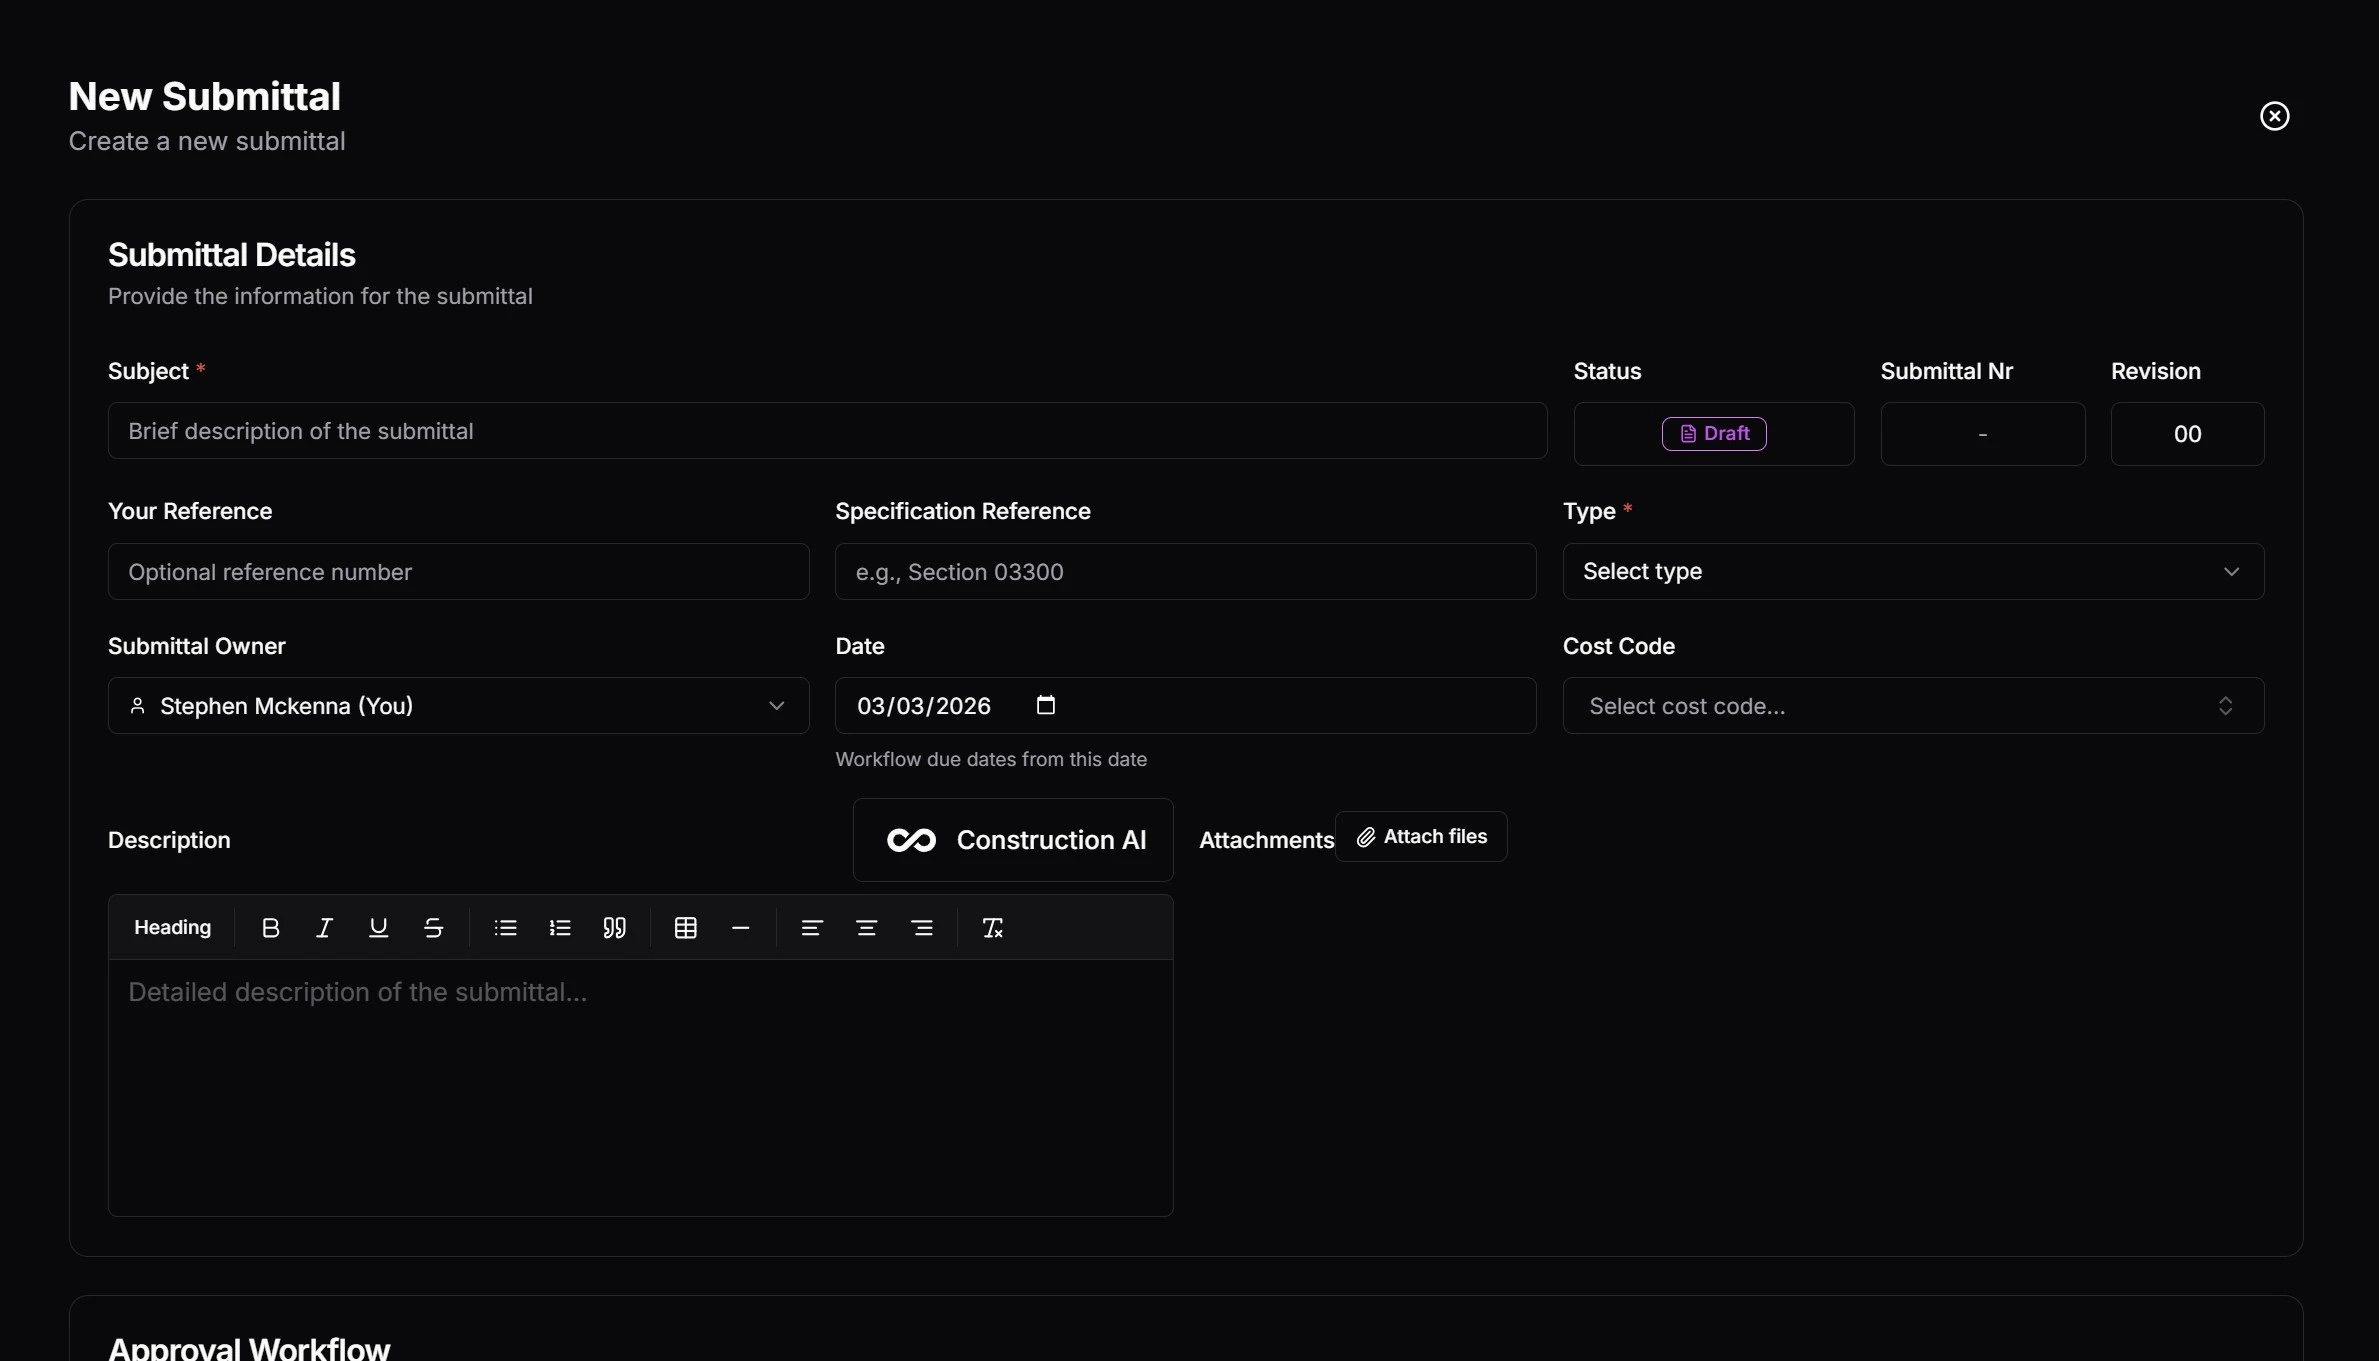Viewport: 2379px width, 1361px height.
Task: Insert a bulleted list
Action: [506, 928]
